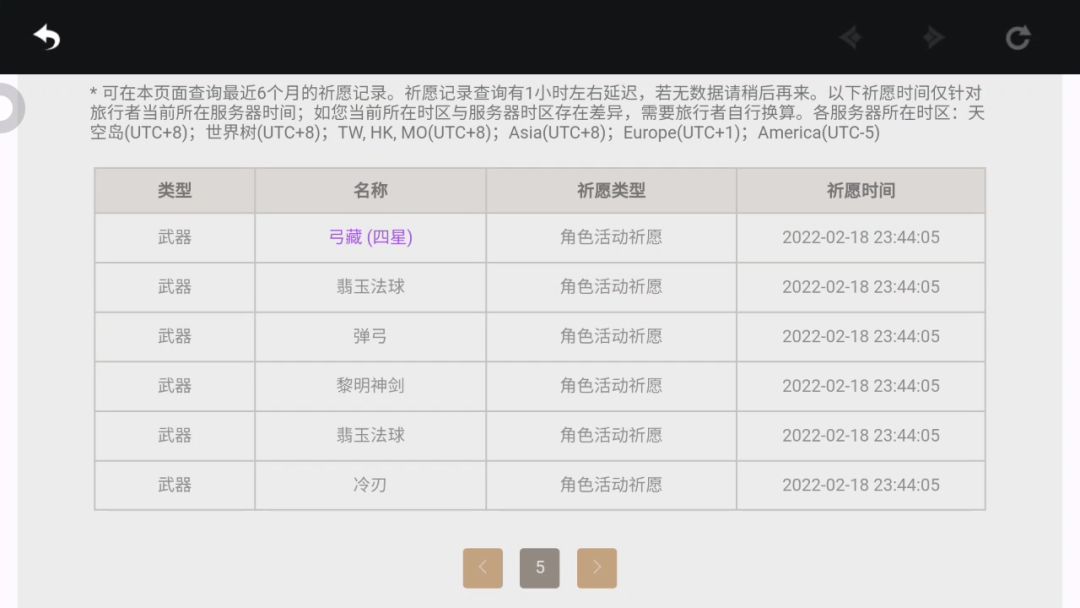Screen dimensions: 1080x608
Task: Click 武器 type in the 冷刃 row
Action: [x=174, y=485]
